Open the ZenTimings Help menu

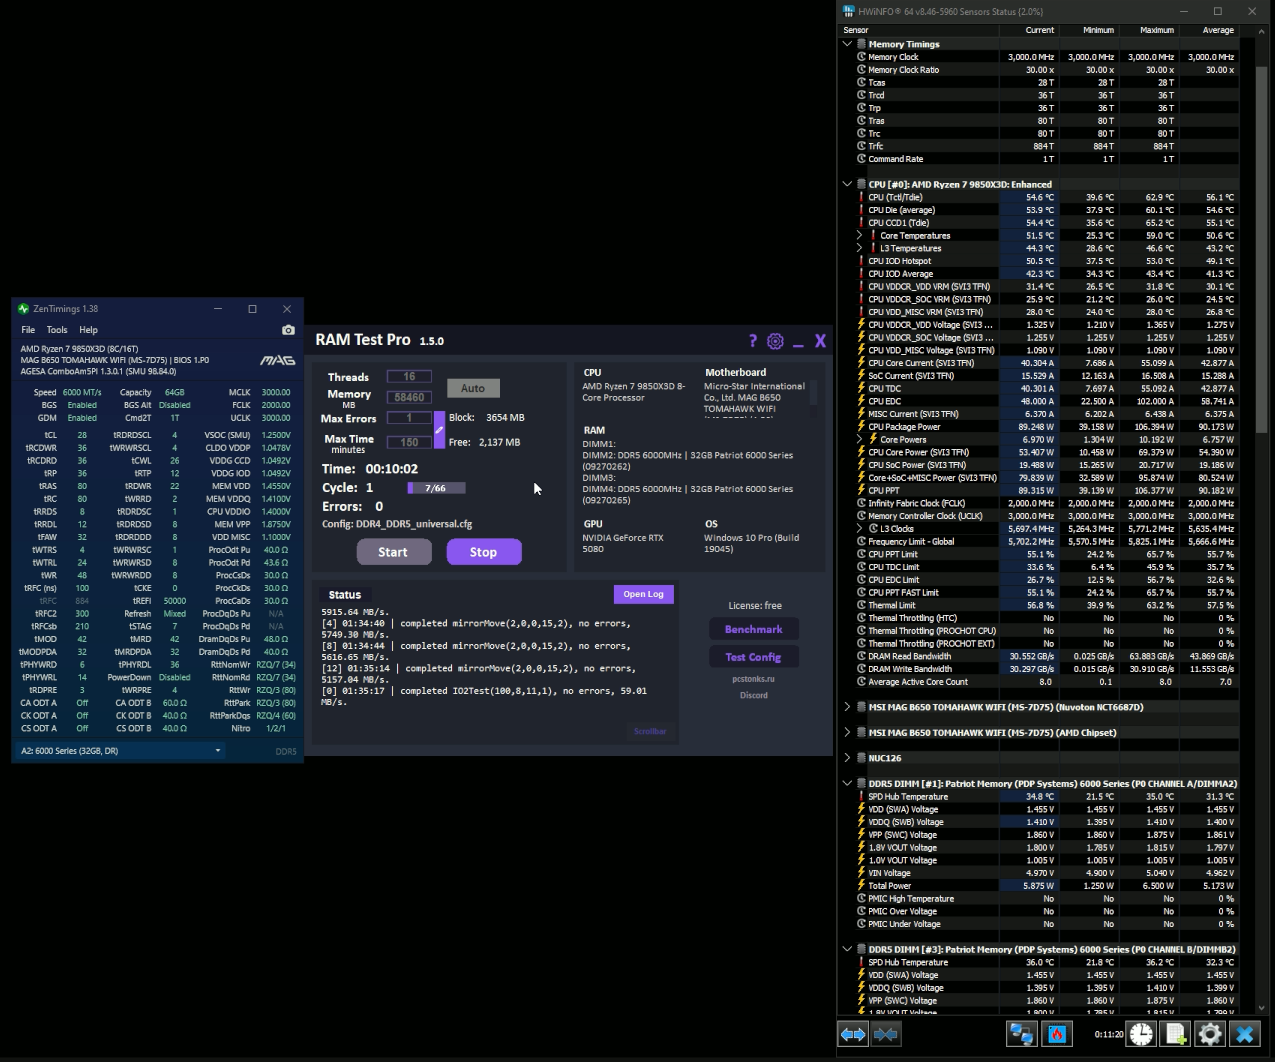88,329
